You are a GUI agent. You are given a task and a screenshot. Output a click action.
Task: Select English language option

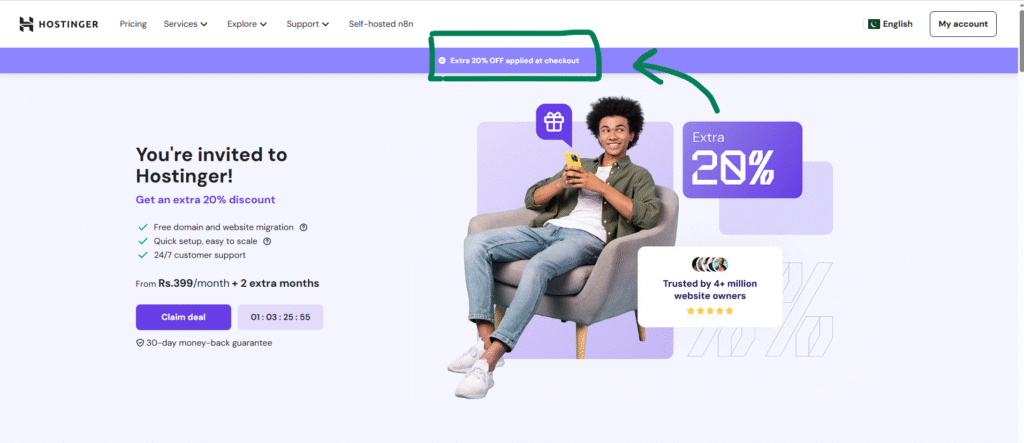(x=897, y=24)
